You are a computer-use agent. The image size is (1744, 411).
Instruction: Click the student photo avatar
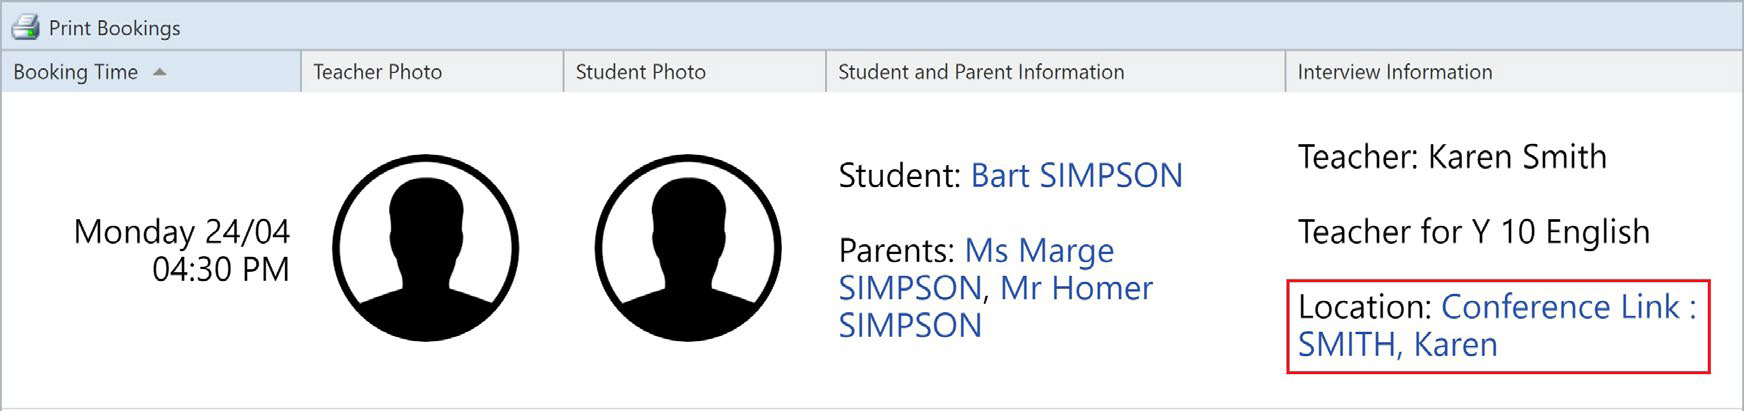pos(688,247)
